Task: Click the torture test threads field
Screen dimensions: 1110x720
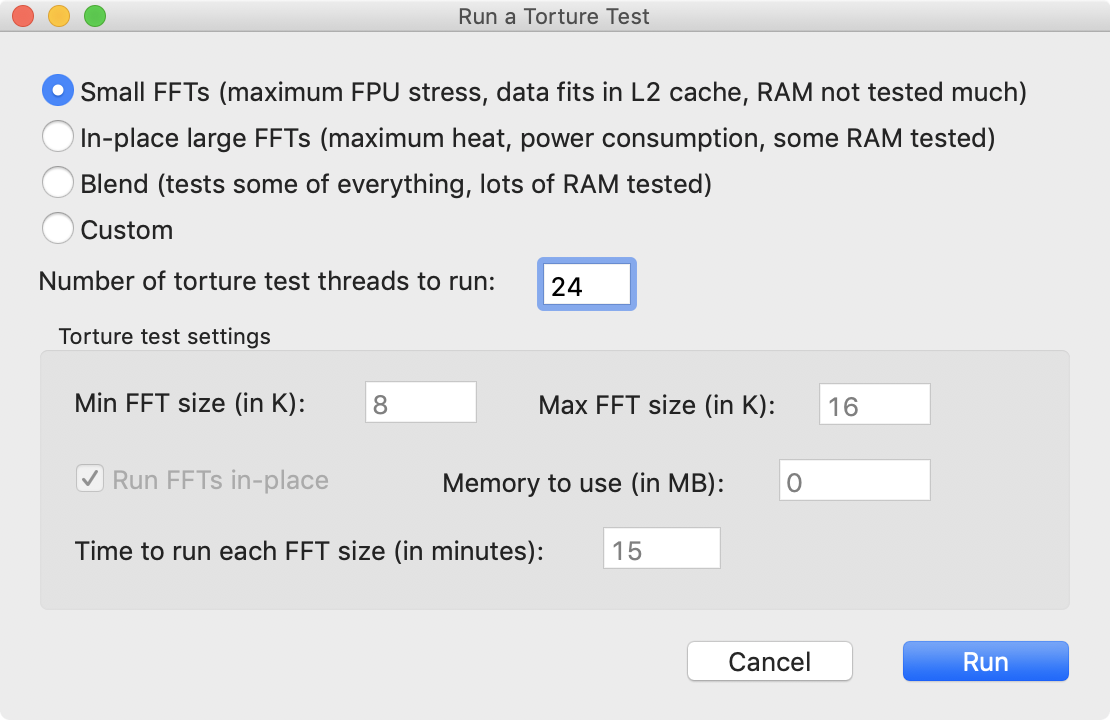Action: tap(586, 286)
